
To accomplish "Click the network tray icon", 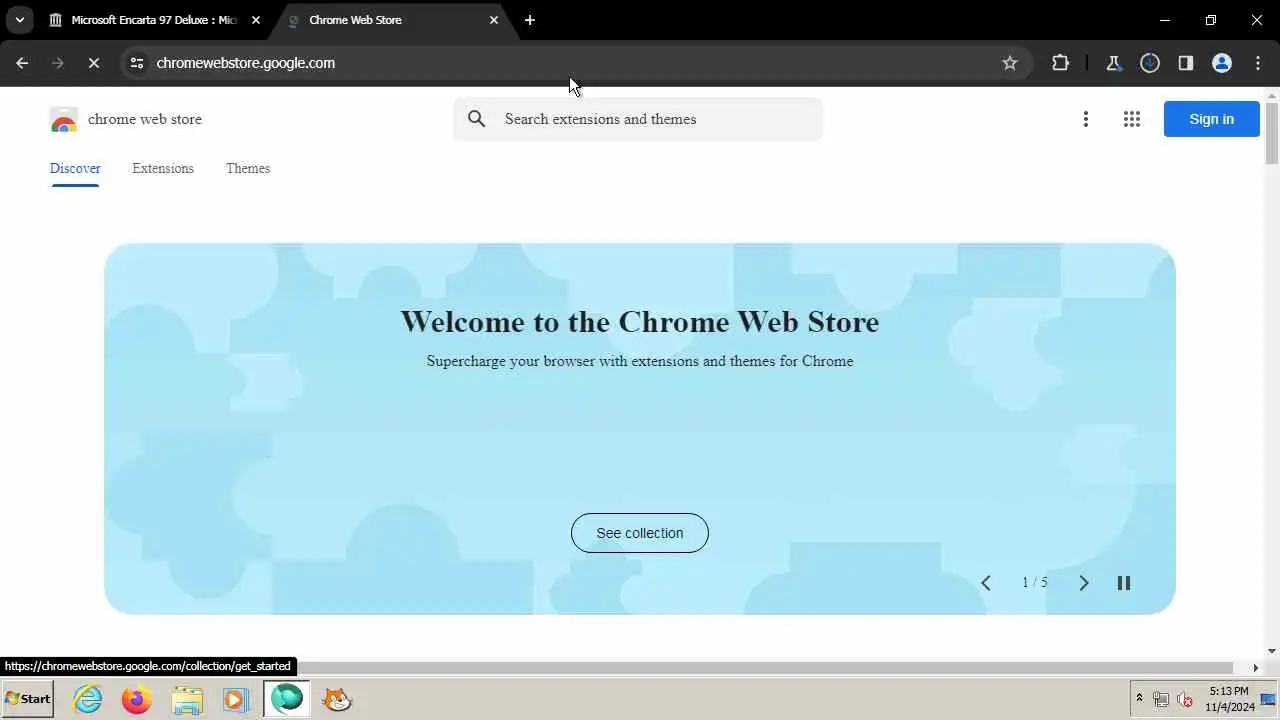I will 1161,699.
